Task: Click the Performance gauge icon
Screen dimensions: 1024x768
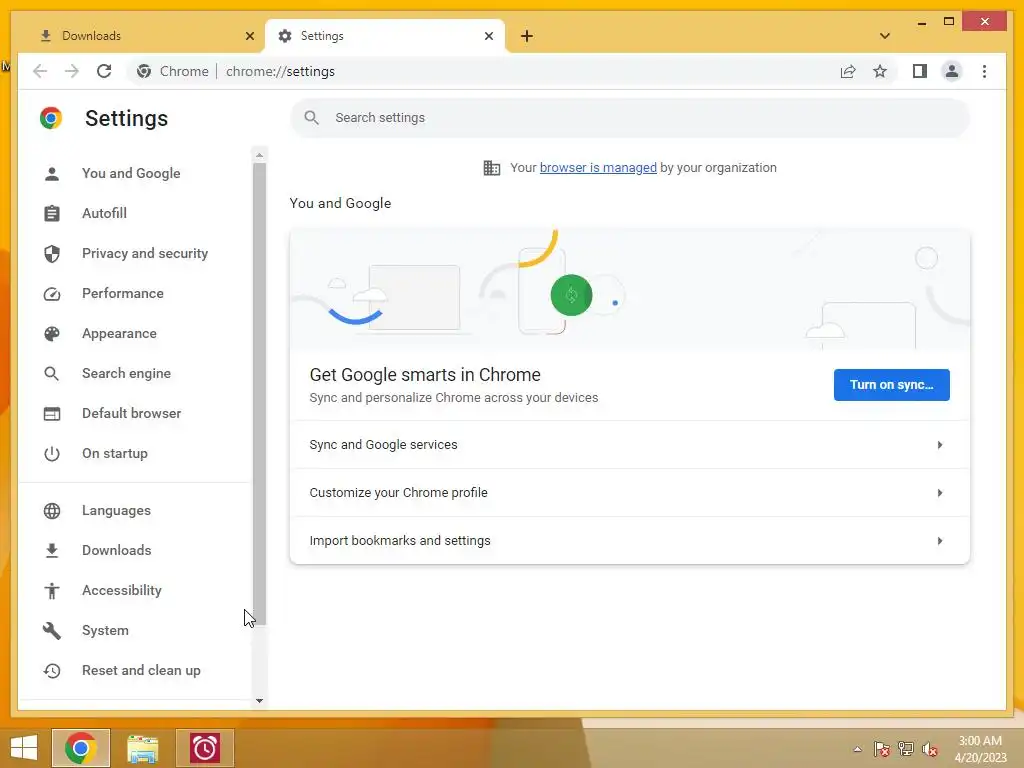Action: point(52,294)
